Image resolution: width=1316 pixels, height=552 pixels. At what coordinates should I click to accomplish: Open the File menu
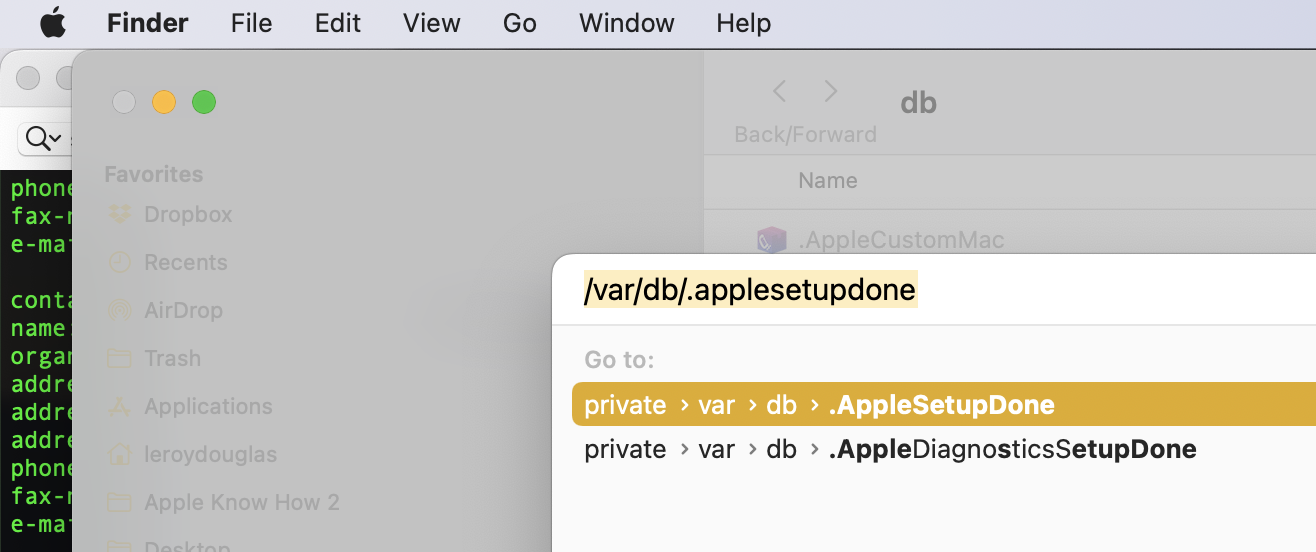point(251,23)
